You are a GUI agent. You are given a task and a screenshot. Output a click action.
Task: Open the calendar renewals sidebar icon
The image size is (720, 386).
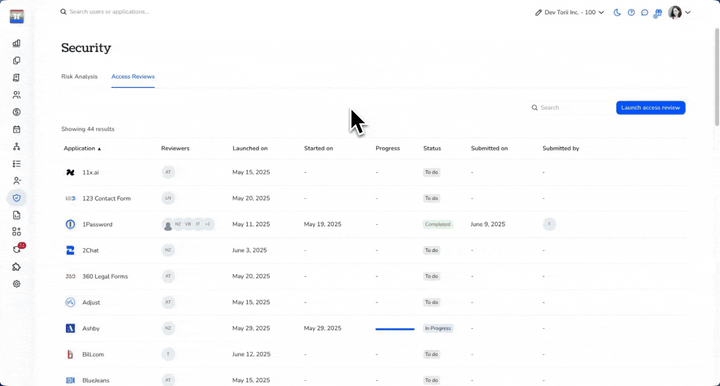click(x=17, y=129)
